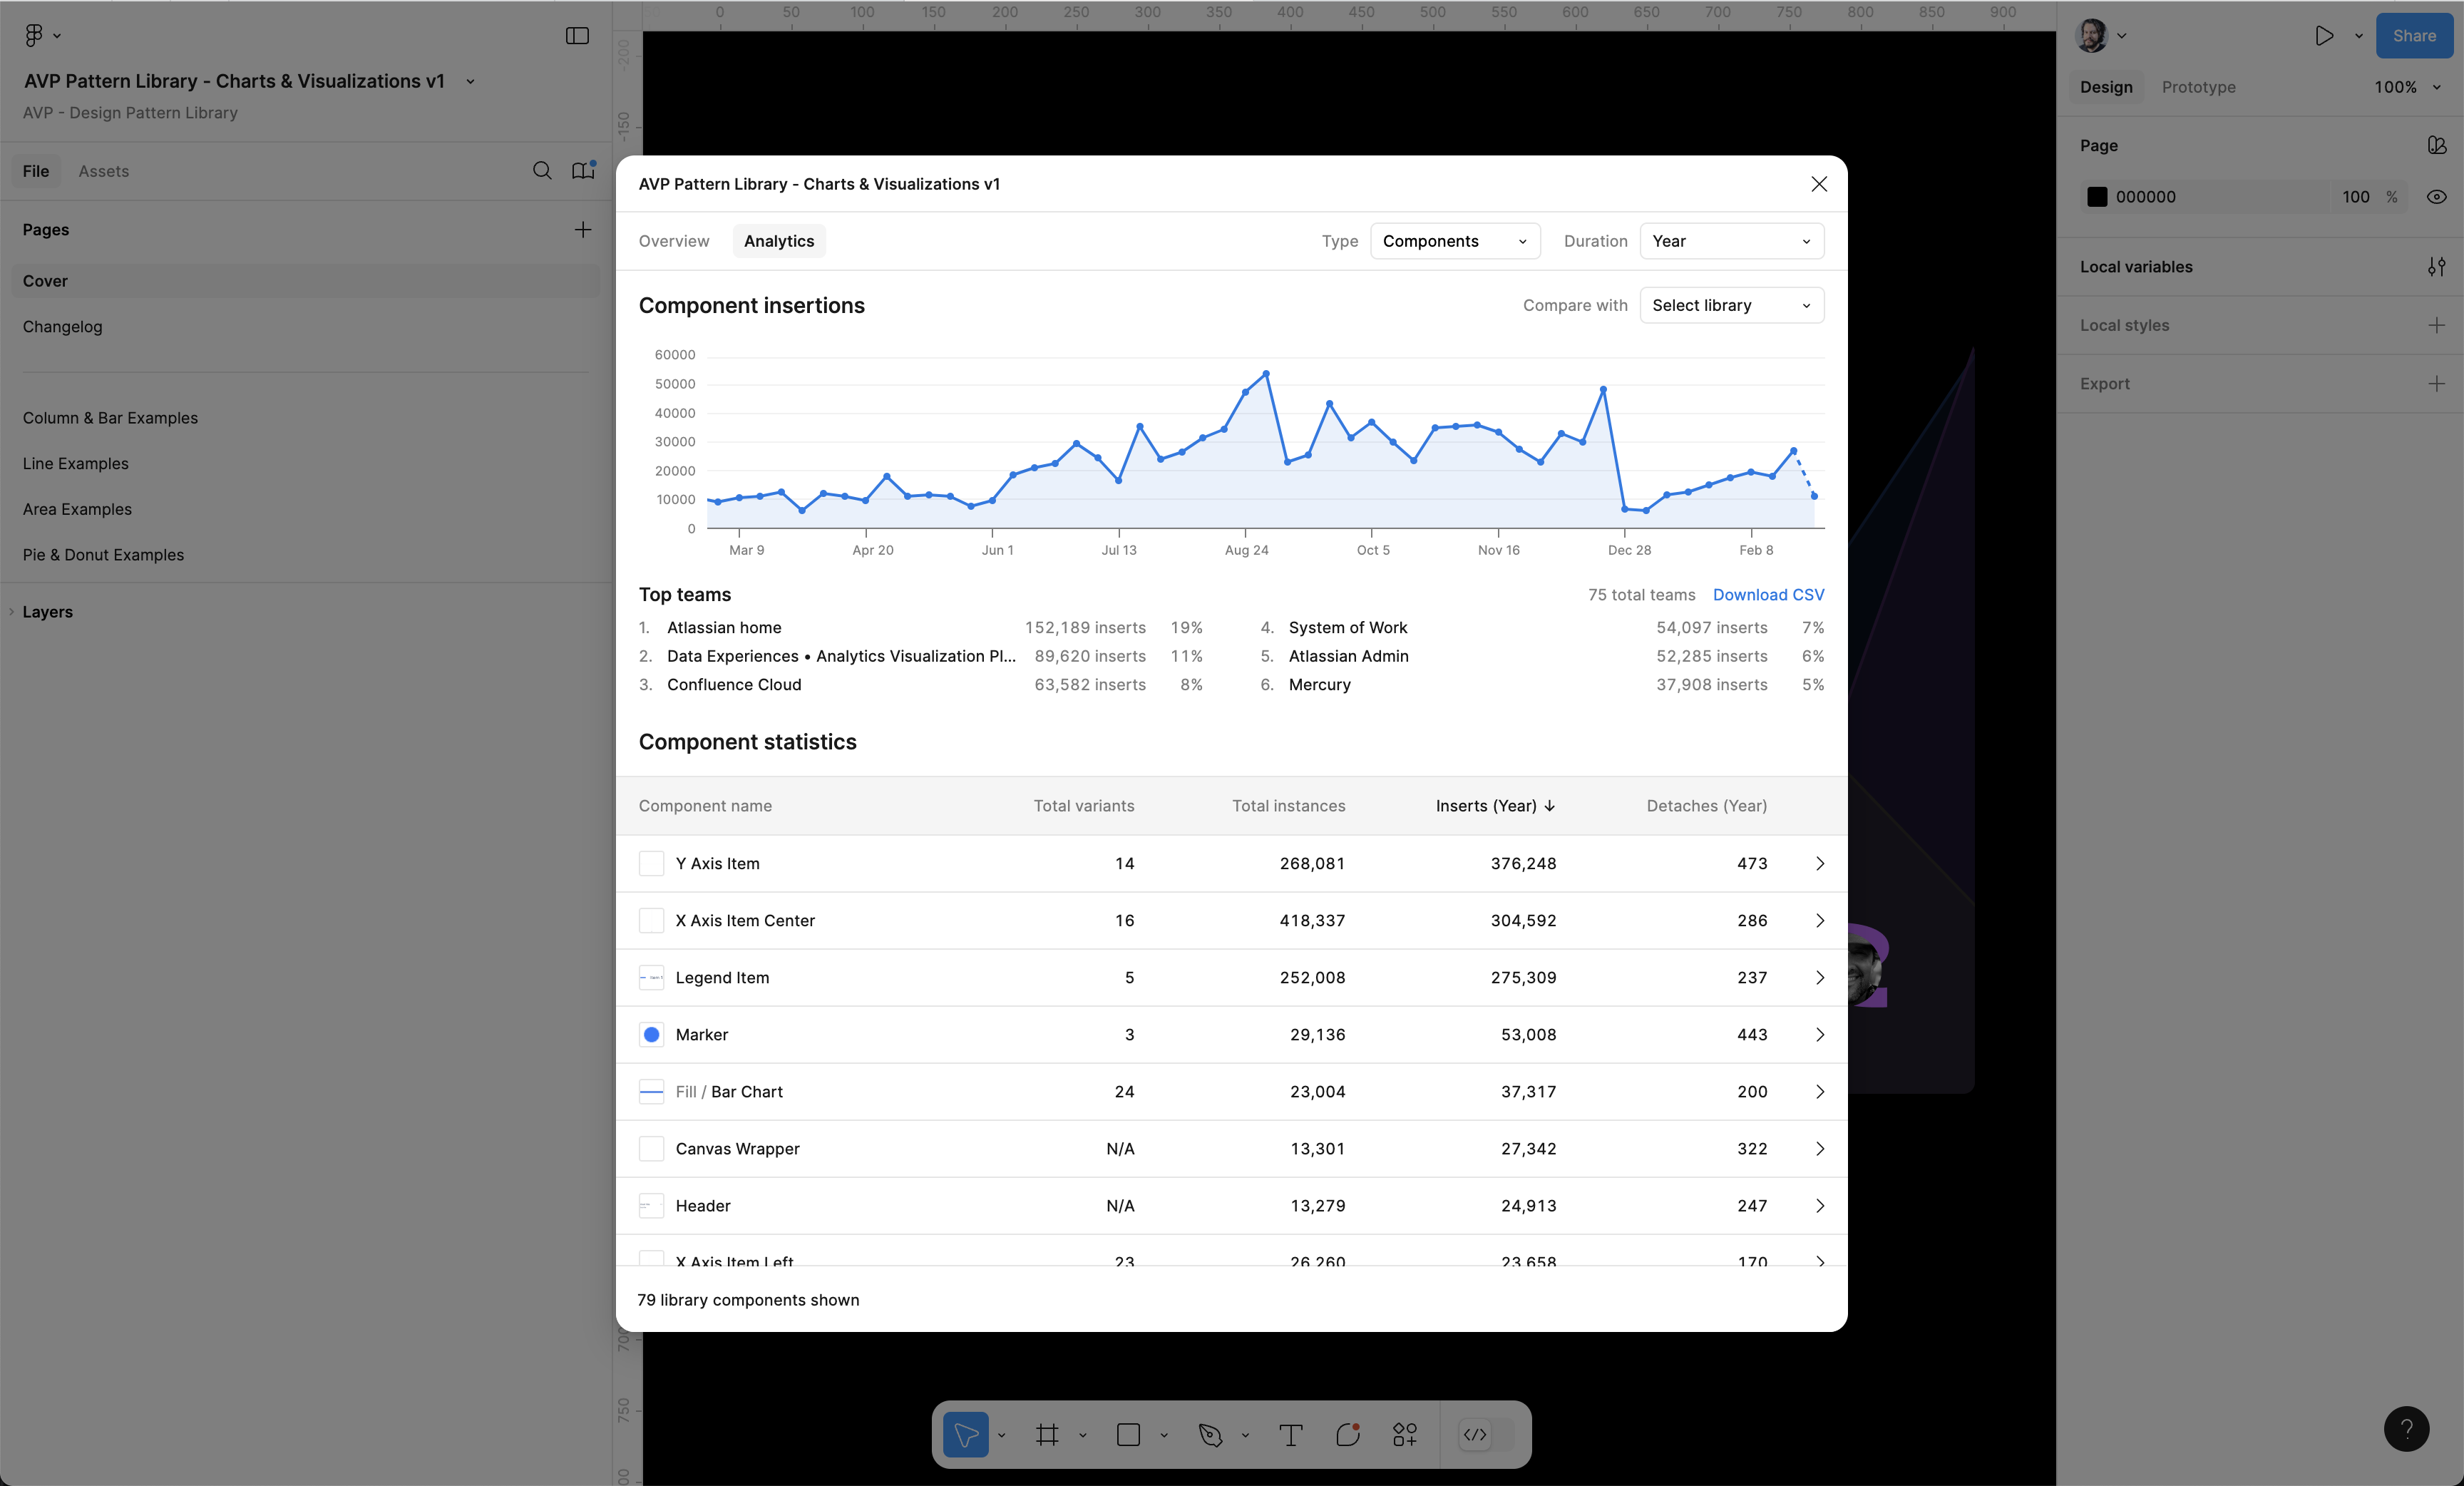The height and width of the screenshot is (1486, 2464).
Task: Sort by Total variants column header
Action: pyautogui.click(x=1083, y=806)
